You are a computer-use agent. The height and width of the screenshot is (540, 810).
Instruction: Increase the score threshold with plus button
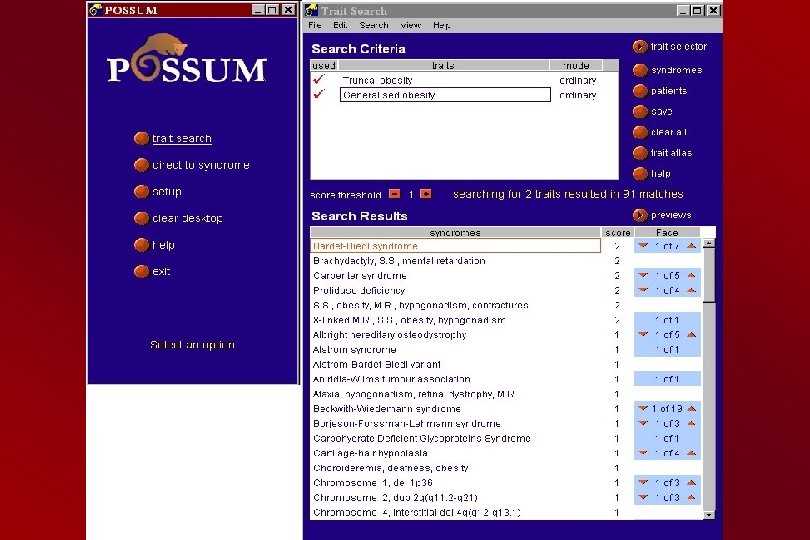click(x=426, y=194)
